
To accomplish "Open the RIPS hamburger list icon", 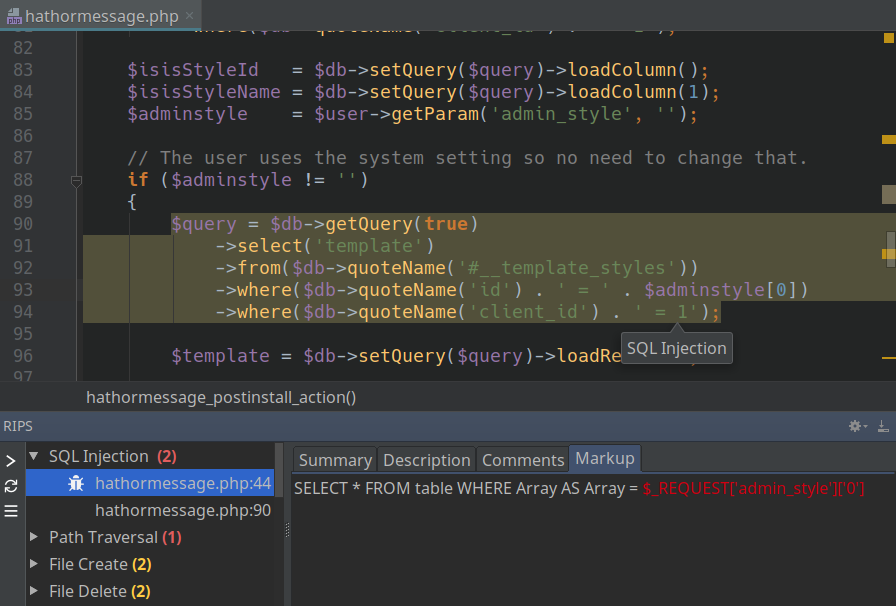I will coord(11,511).
